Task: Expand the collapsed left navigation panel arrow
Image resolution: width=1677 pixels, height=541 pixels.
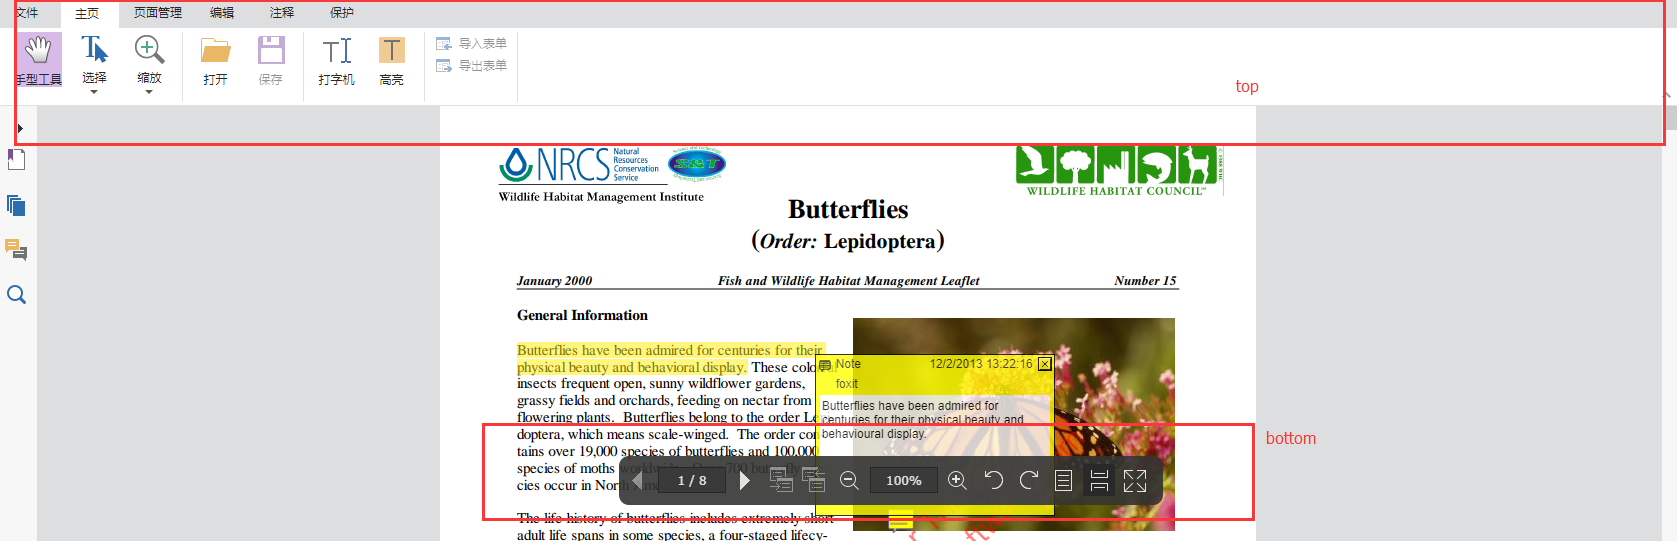Action: pos(20,128)
